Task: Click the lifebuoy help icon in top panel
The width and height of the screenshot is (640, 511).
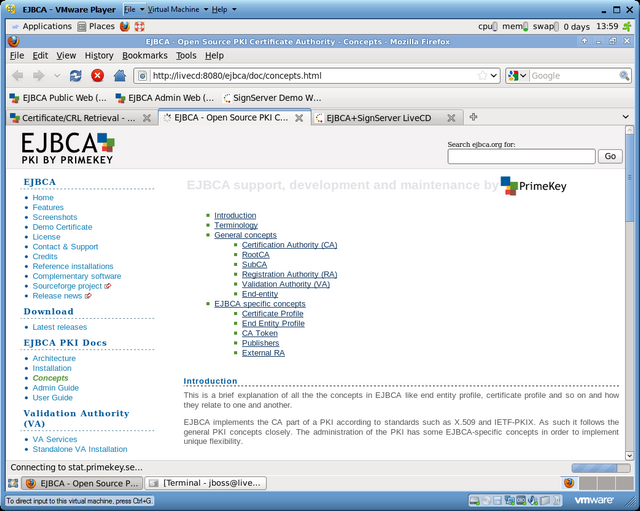Action: tap(140, 27)
